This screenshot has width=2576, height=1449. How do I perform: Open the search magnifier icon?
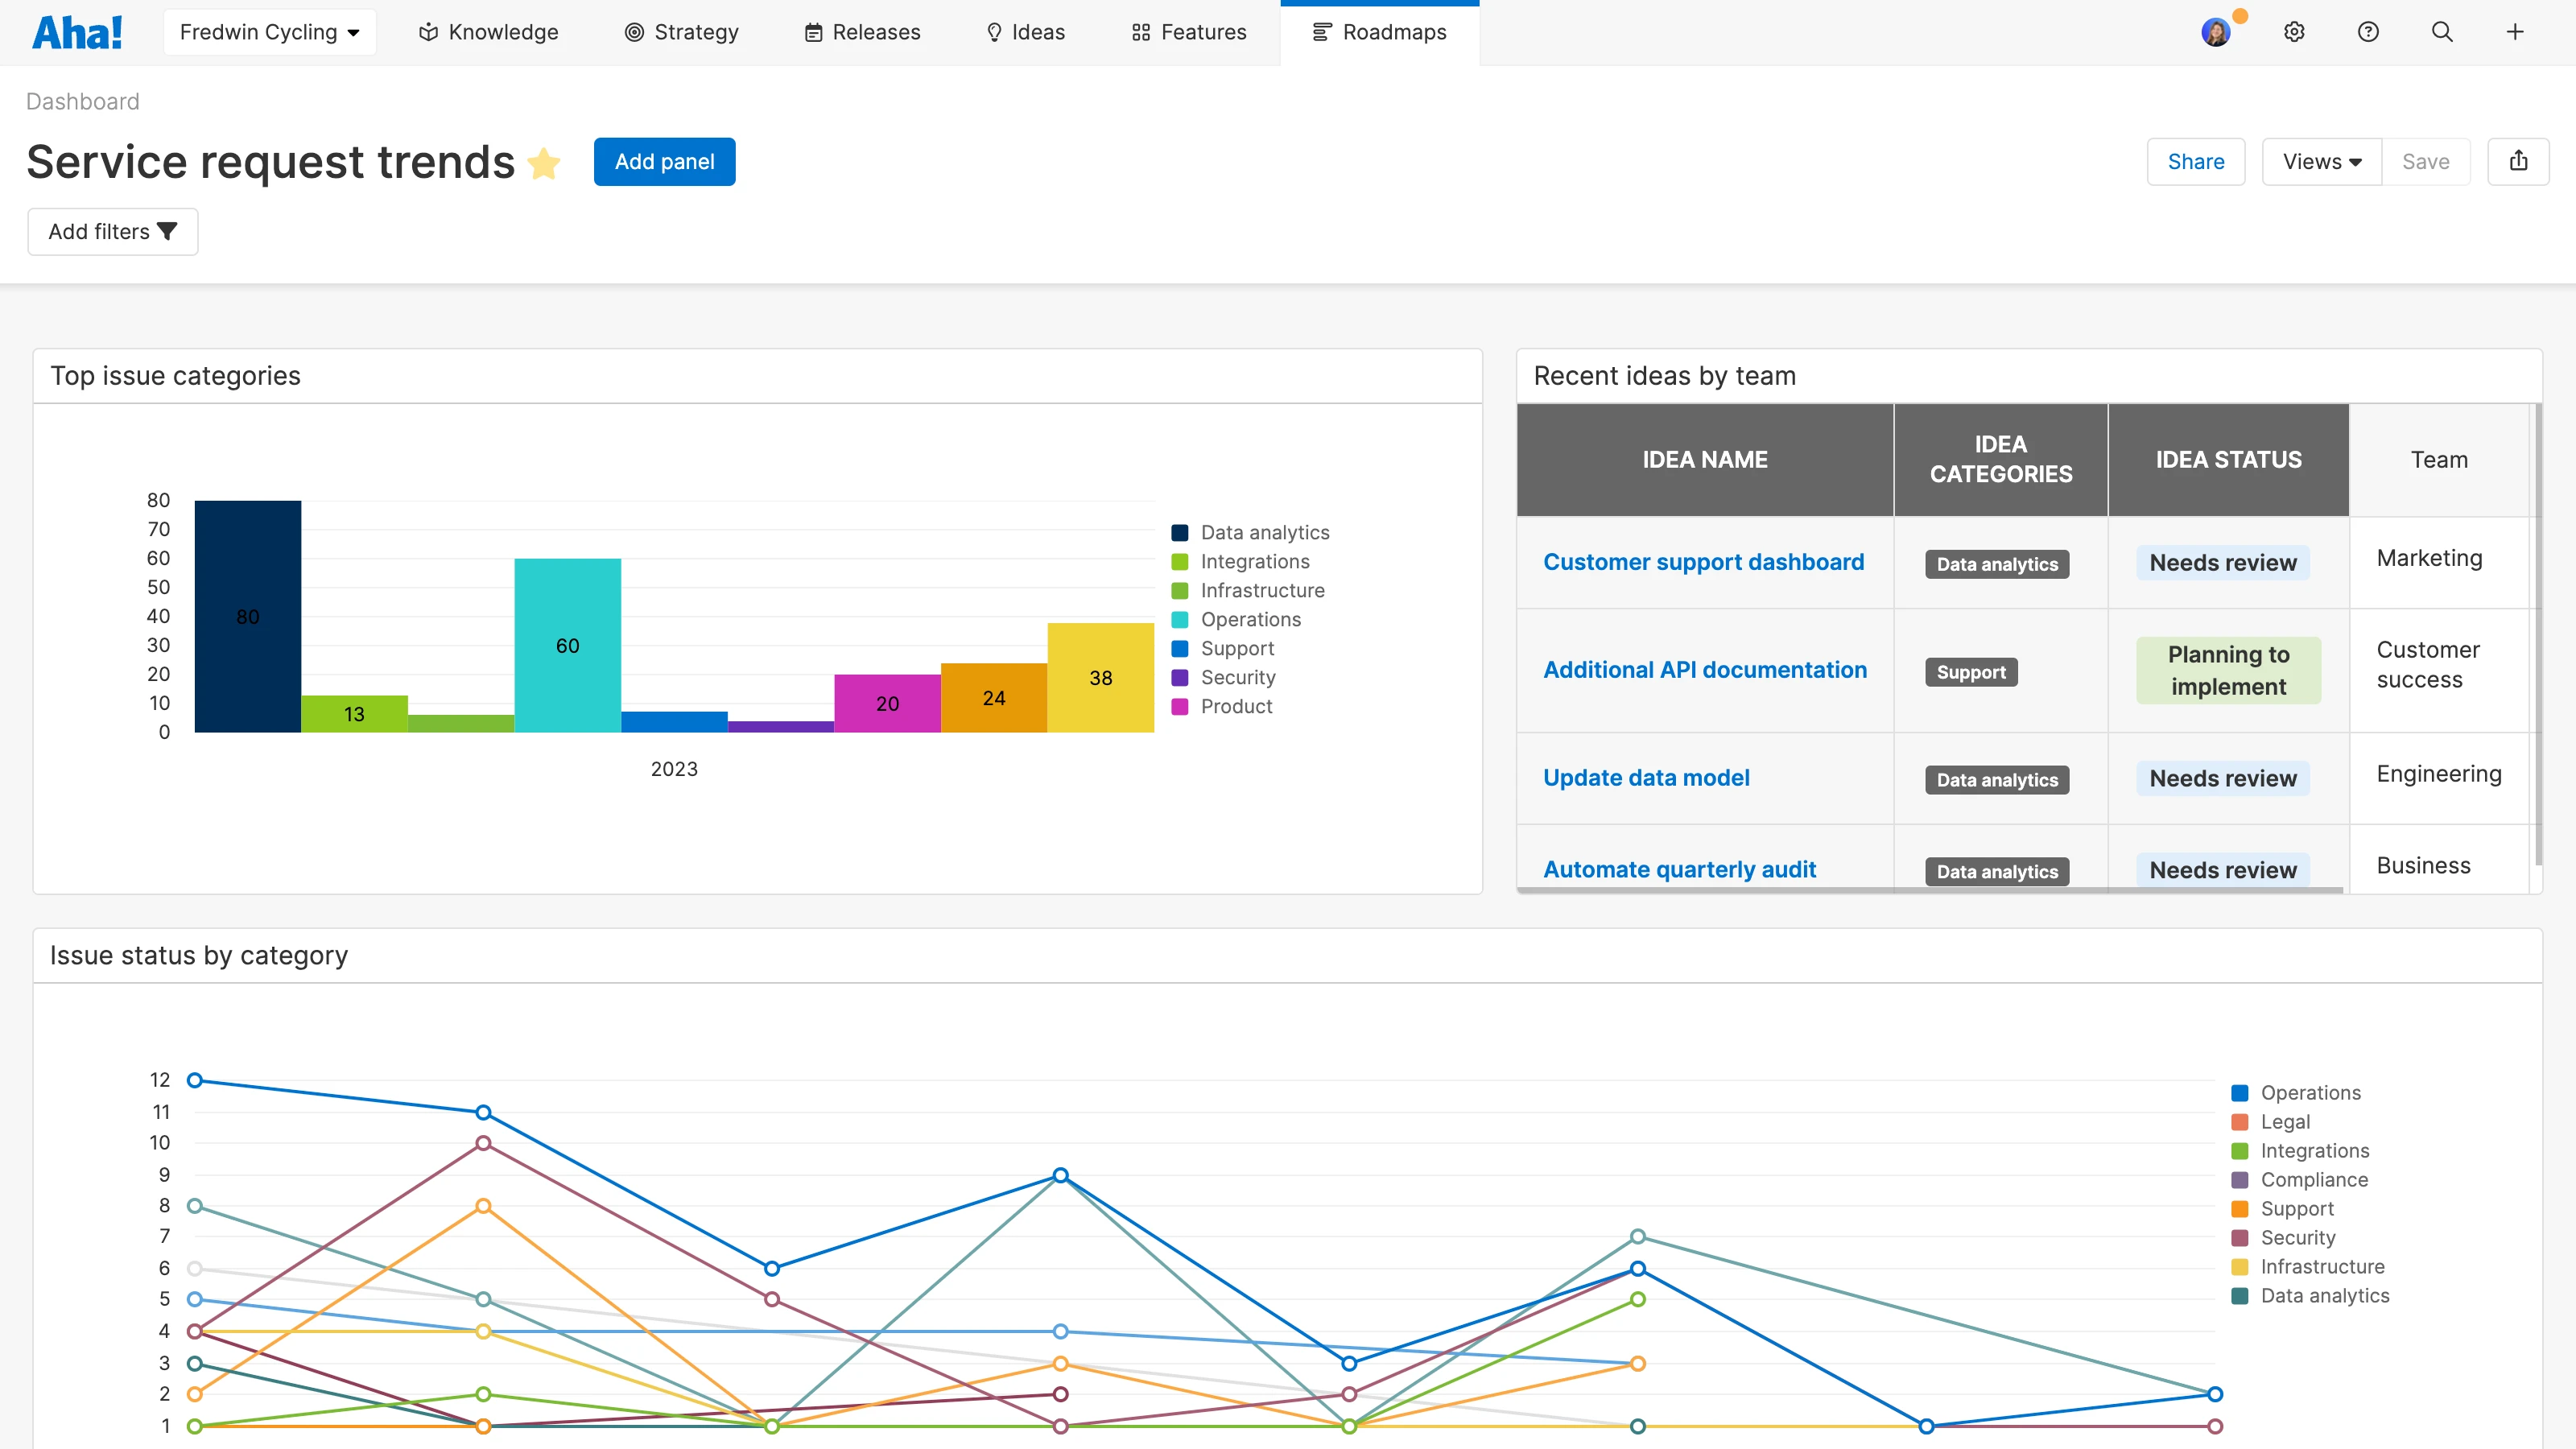(x=2442, y=31)
